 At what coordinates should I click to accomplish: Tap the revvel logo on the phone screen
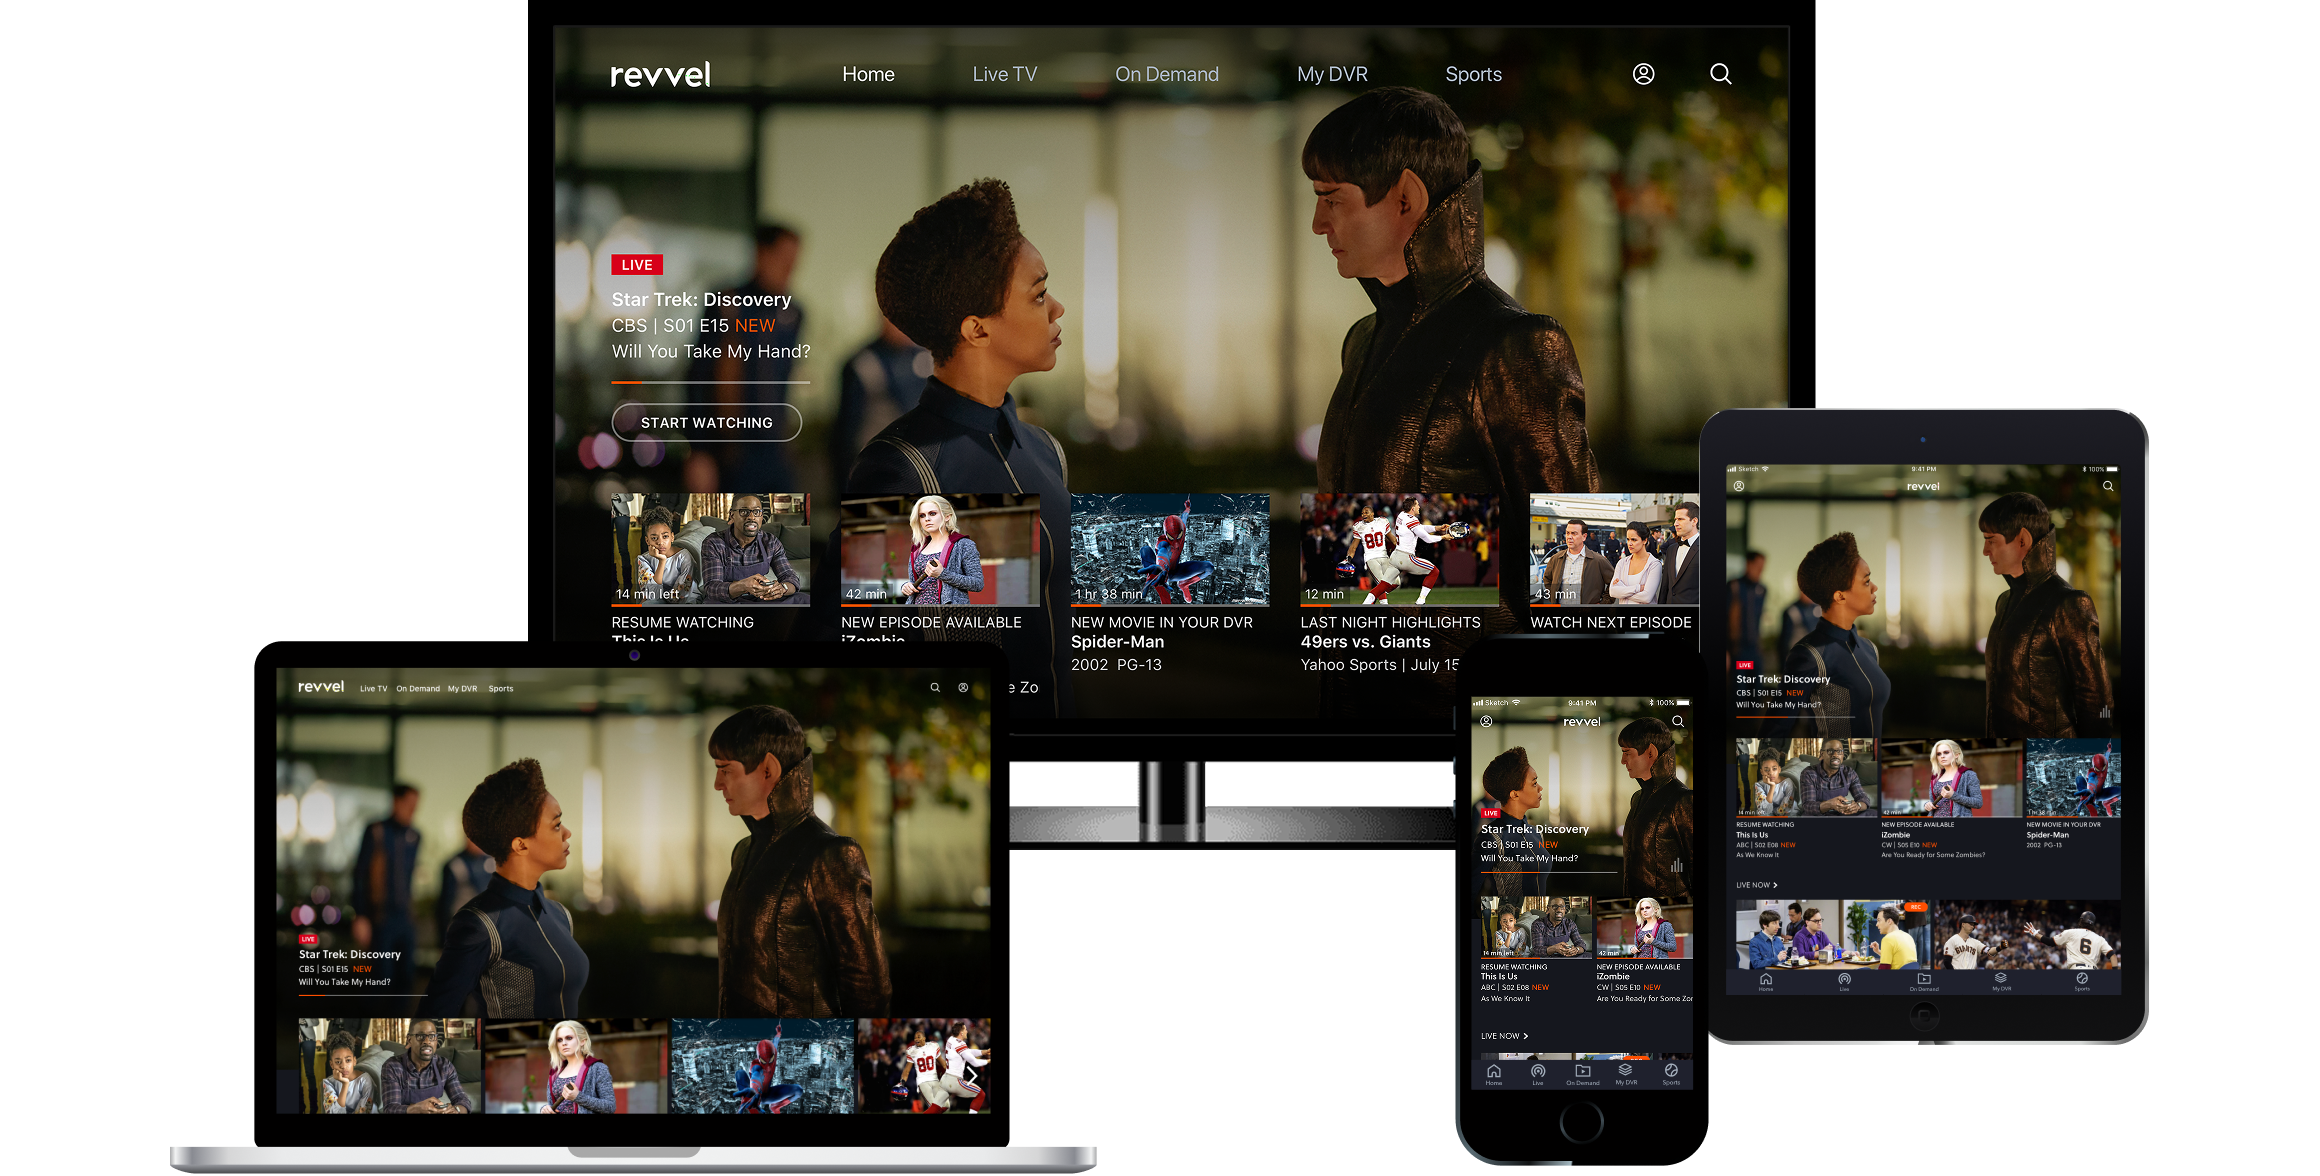click(x=1582, y=721)
